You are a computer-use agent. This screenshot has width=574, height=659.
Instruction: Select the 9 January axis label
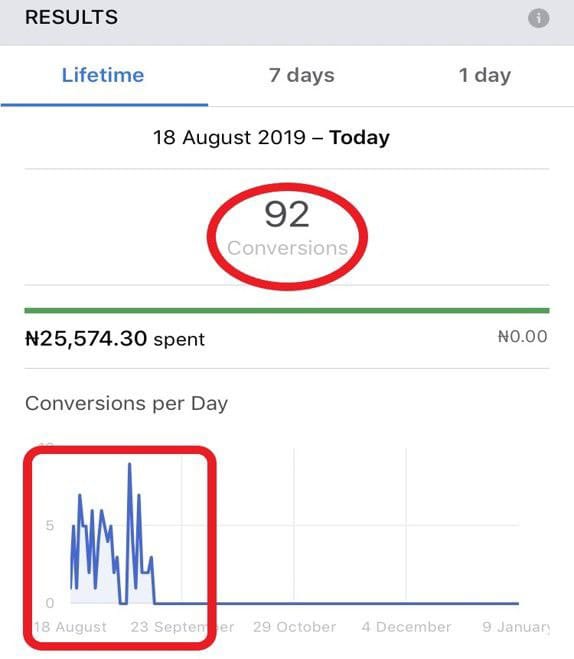516,627
